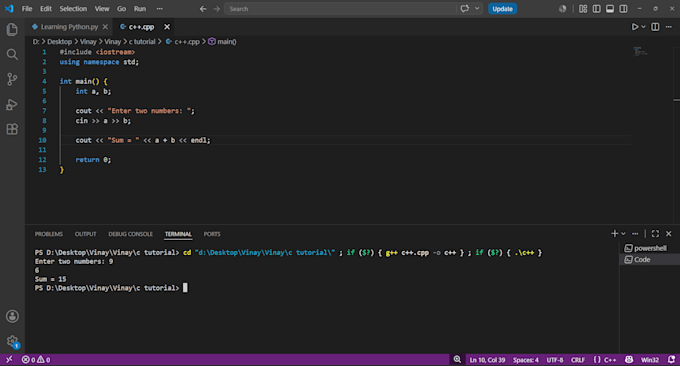Open the Selection menu
This screenshot has width=680, height=366.
73,9
